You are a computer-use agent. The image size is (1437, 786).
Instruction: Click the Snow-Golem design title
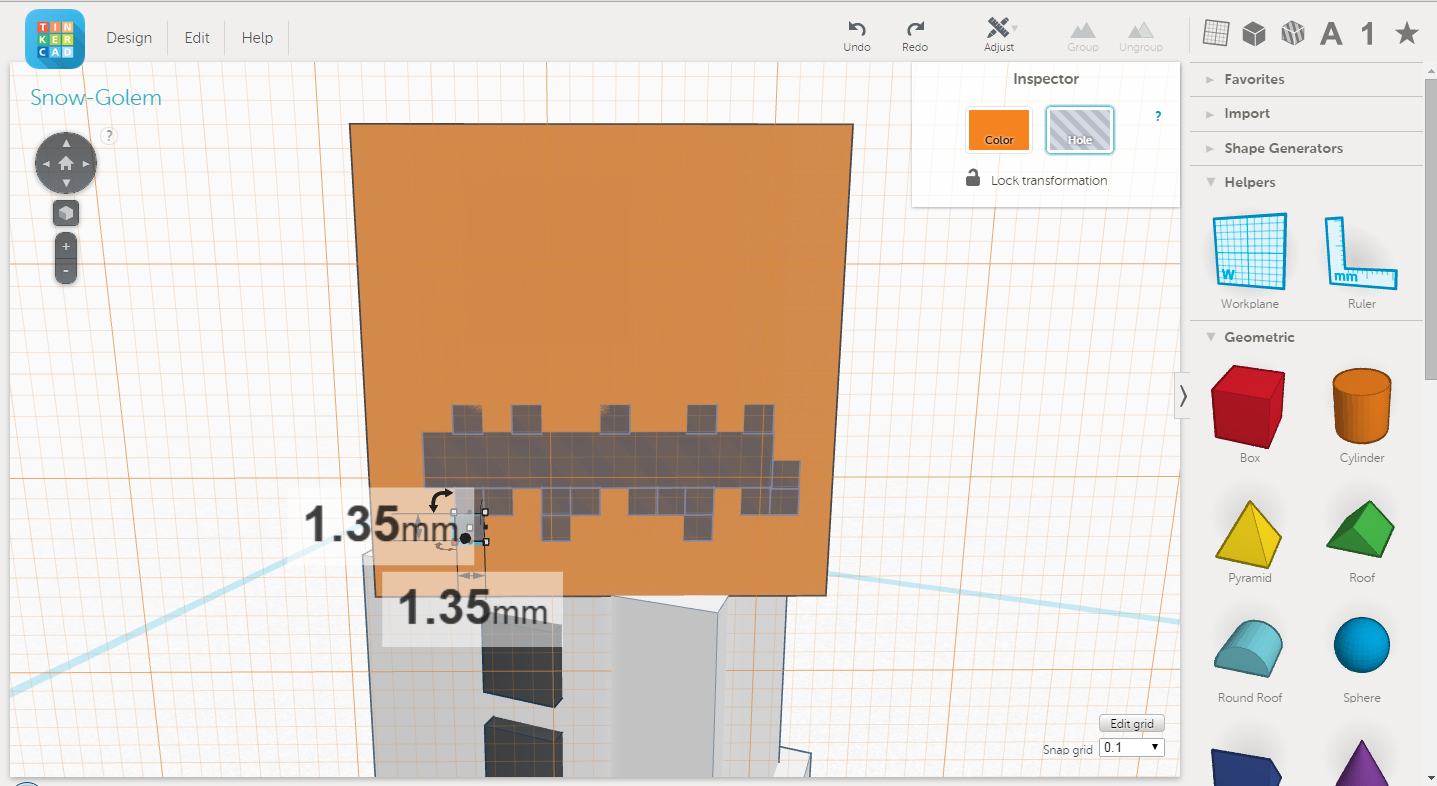click(x=96, y=98)
